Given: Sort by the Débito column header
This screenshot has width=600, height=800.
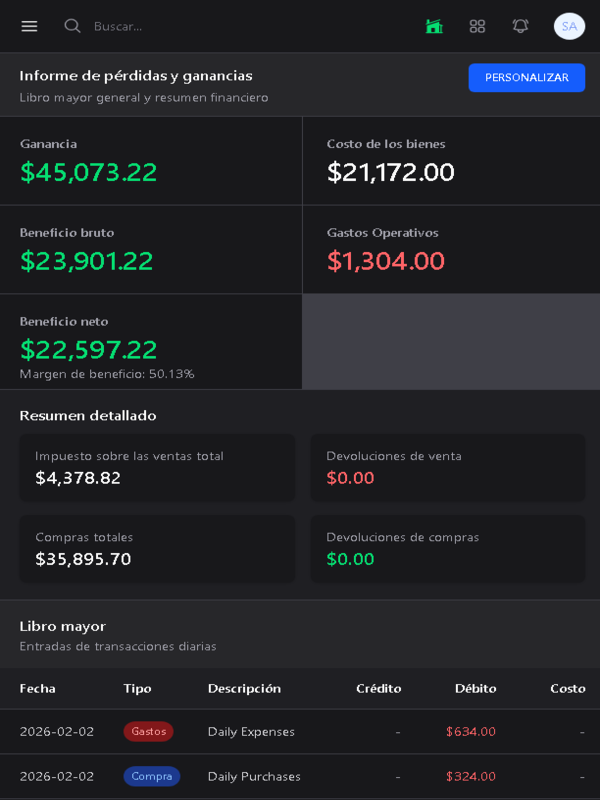Looking at the screenshot, I should tap(475, 689).
